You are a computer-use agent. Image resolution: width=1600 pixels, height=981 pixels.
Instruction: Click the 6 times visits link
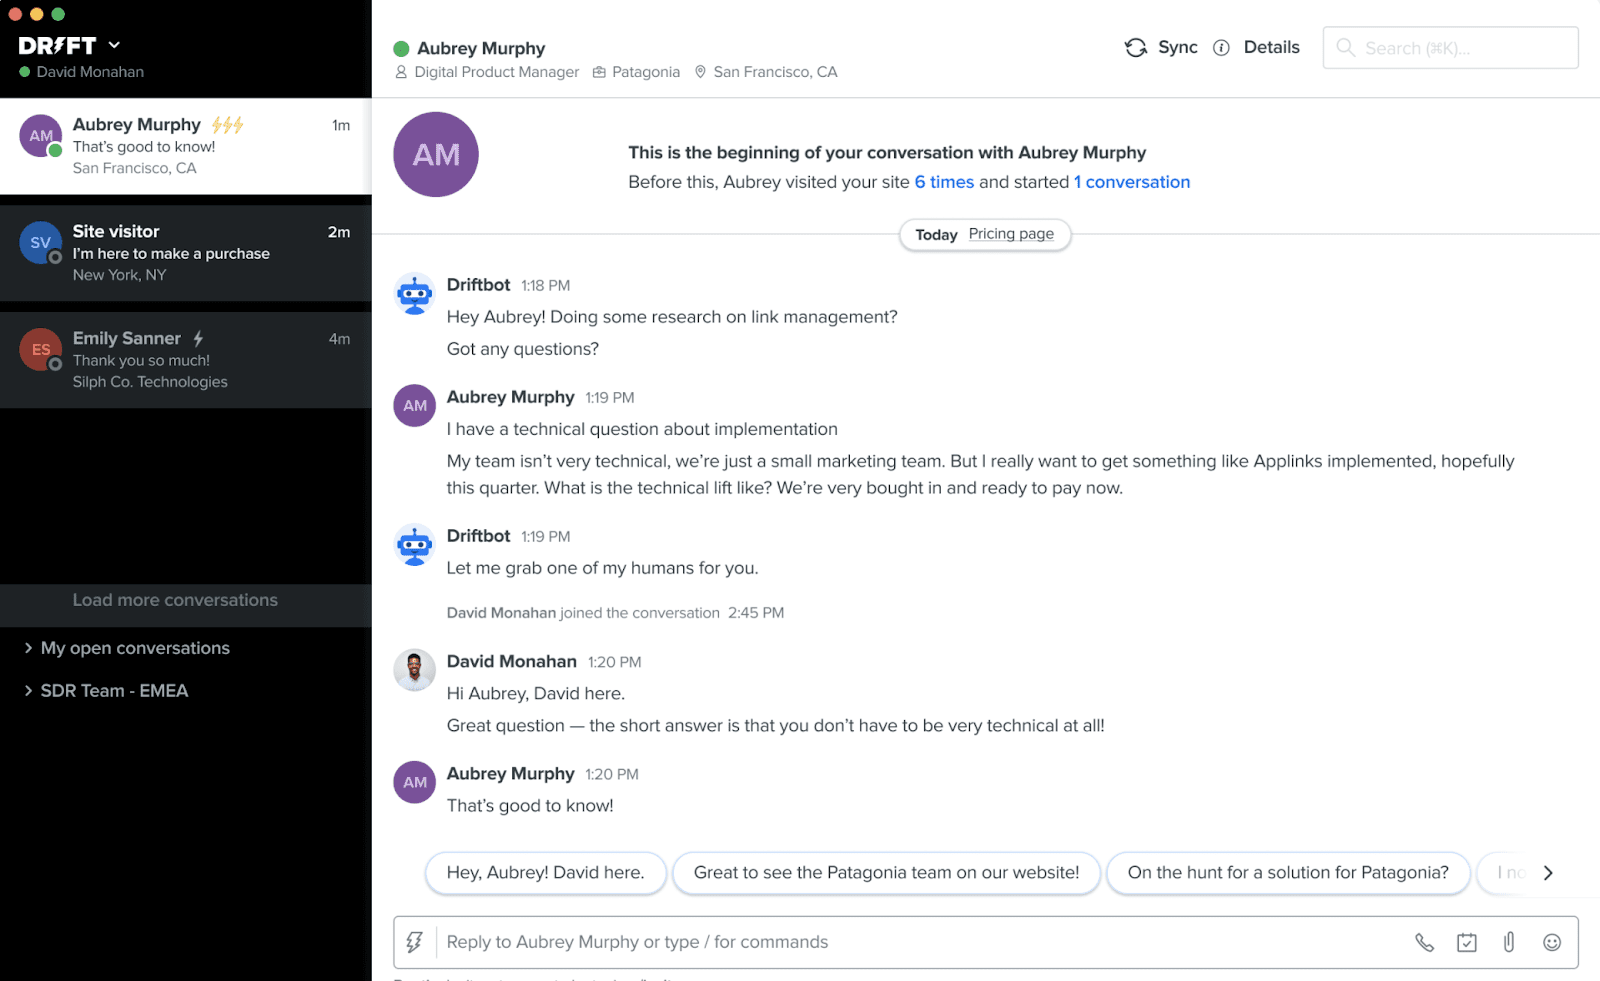[x=945, y=182]
